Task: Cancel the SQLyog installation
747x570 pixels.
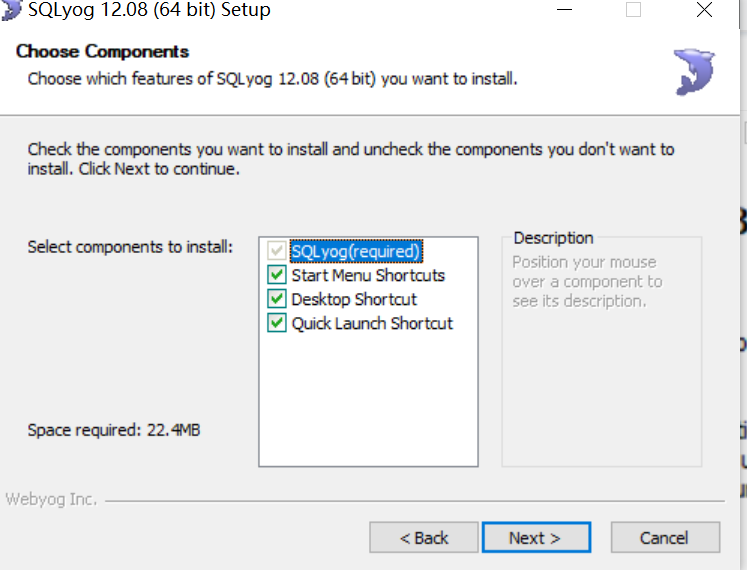Action: tap(665, 538)
